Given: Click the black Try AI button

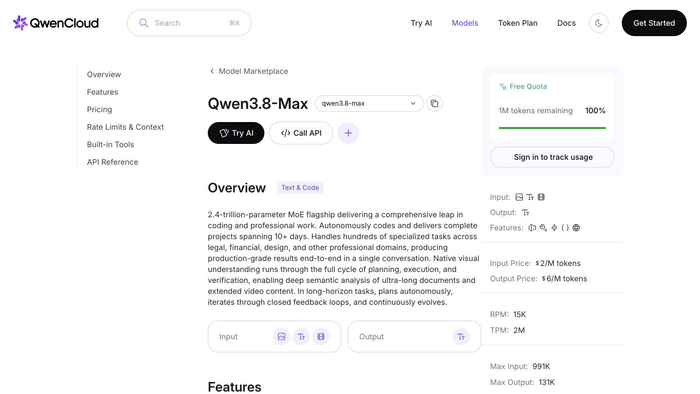Looking at the screenshot, I should pyautogui.click(x=236, y=133).
